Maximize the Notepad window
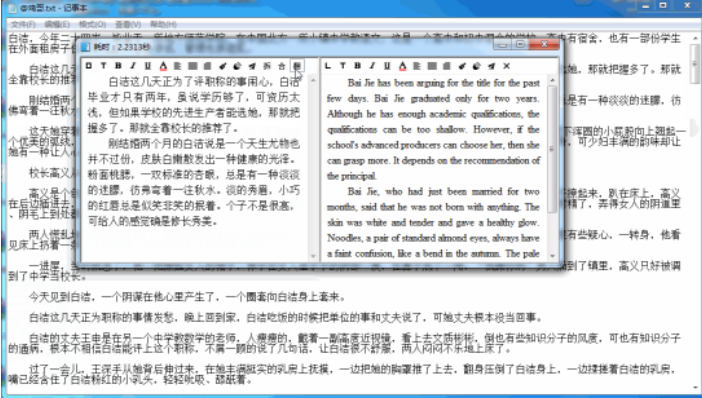702x398 pixels. click(x=663, y=6)
